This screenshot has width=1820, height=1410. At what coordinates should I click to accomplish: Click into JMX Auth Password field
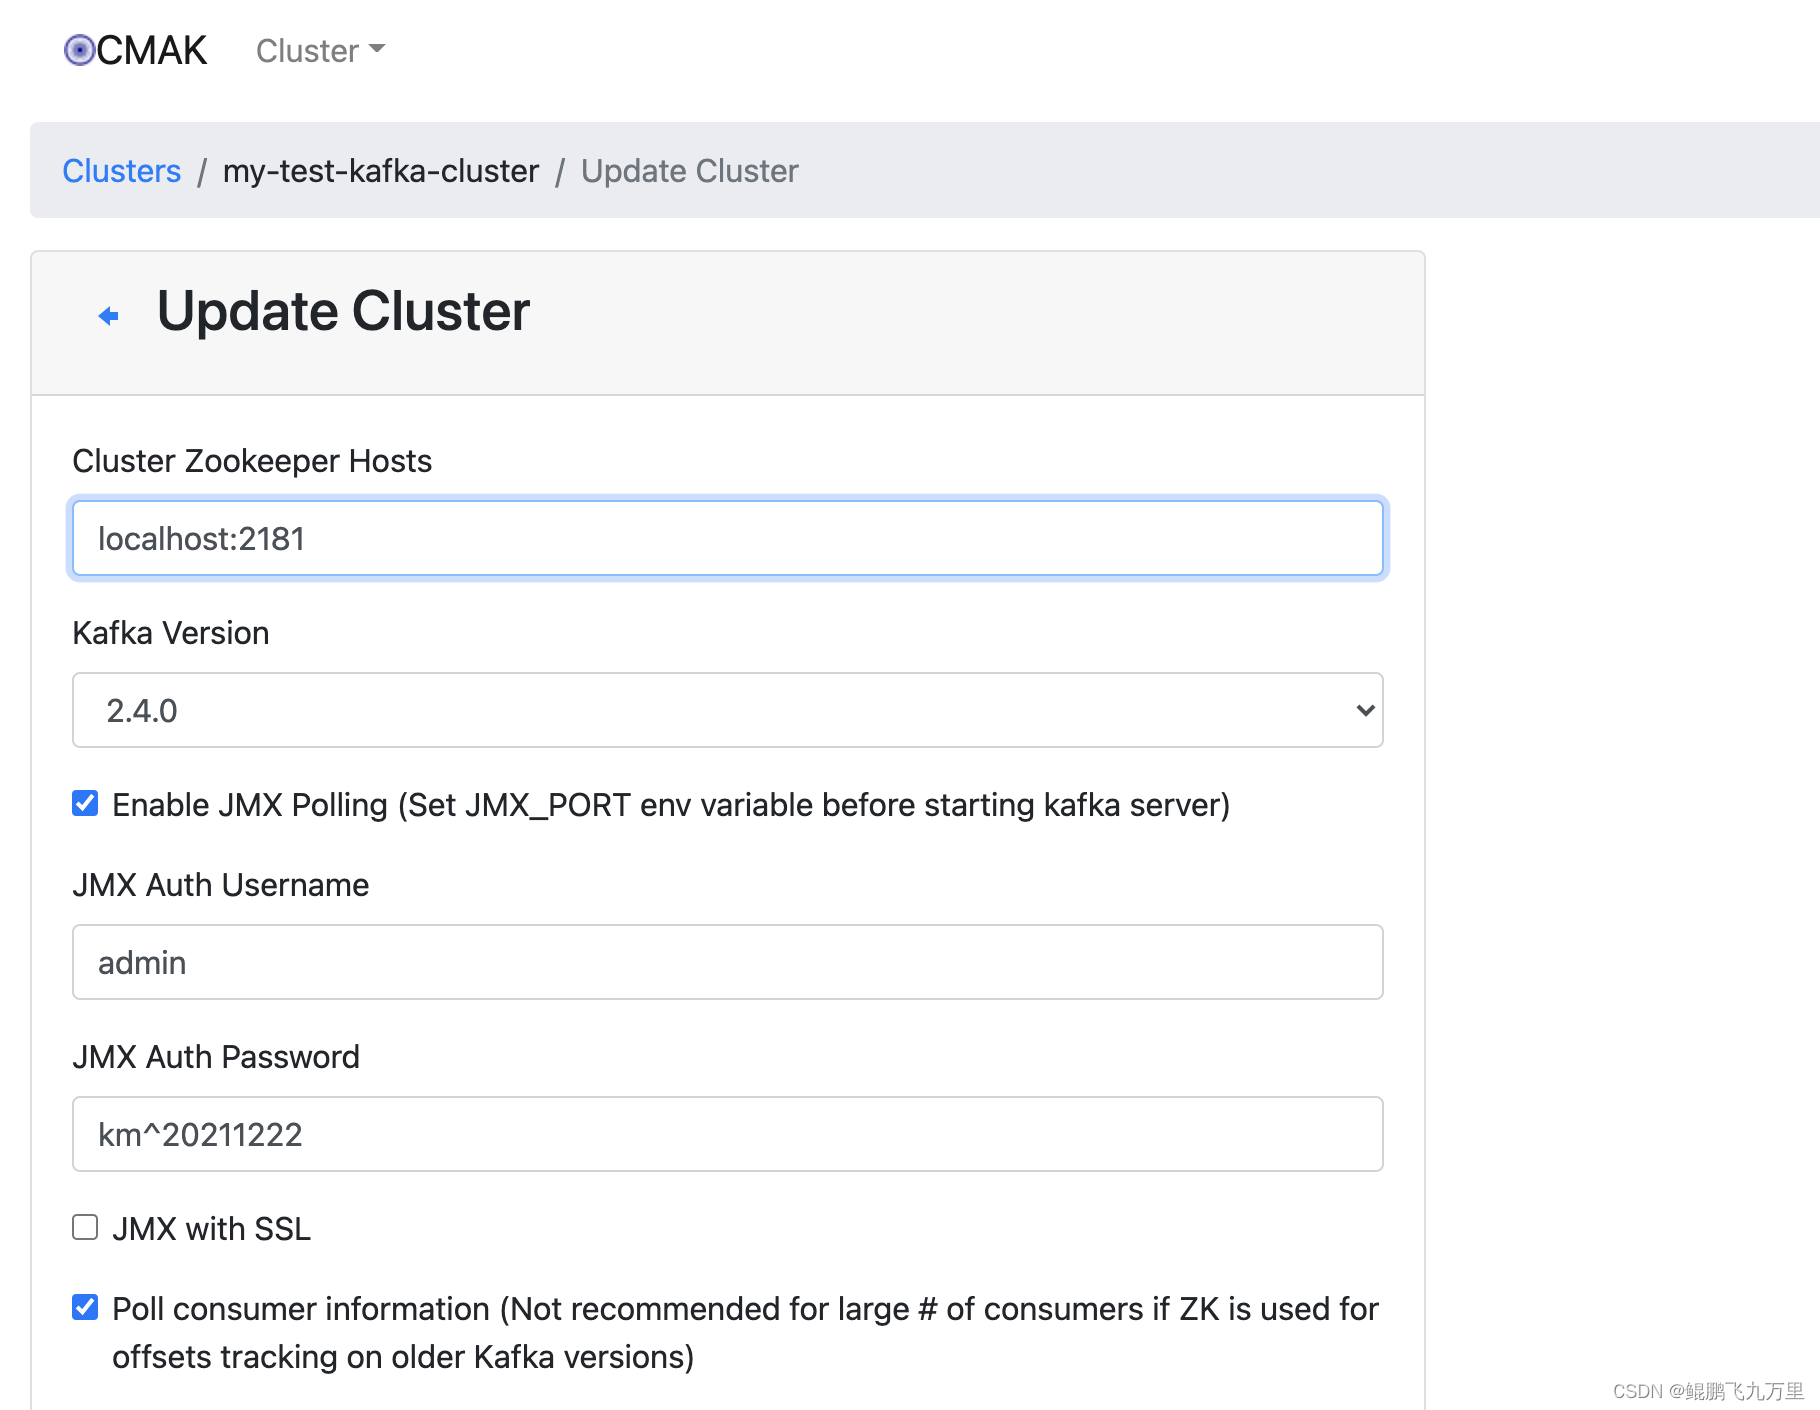728,1134
